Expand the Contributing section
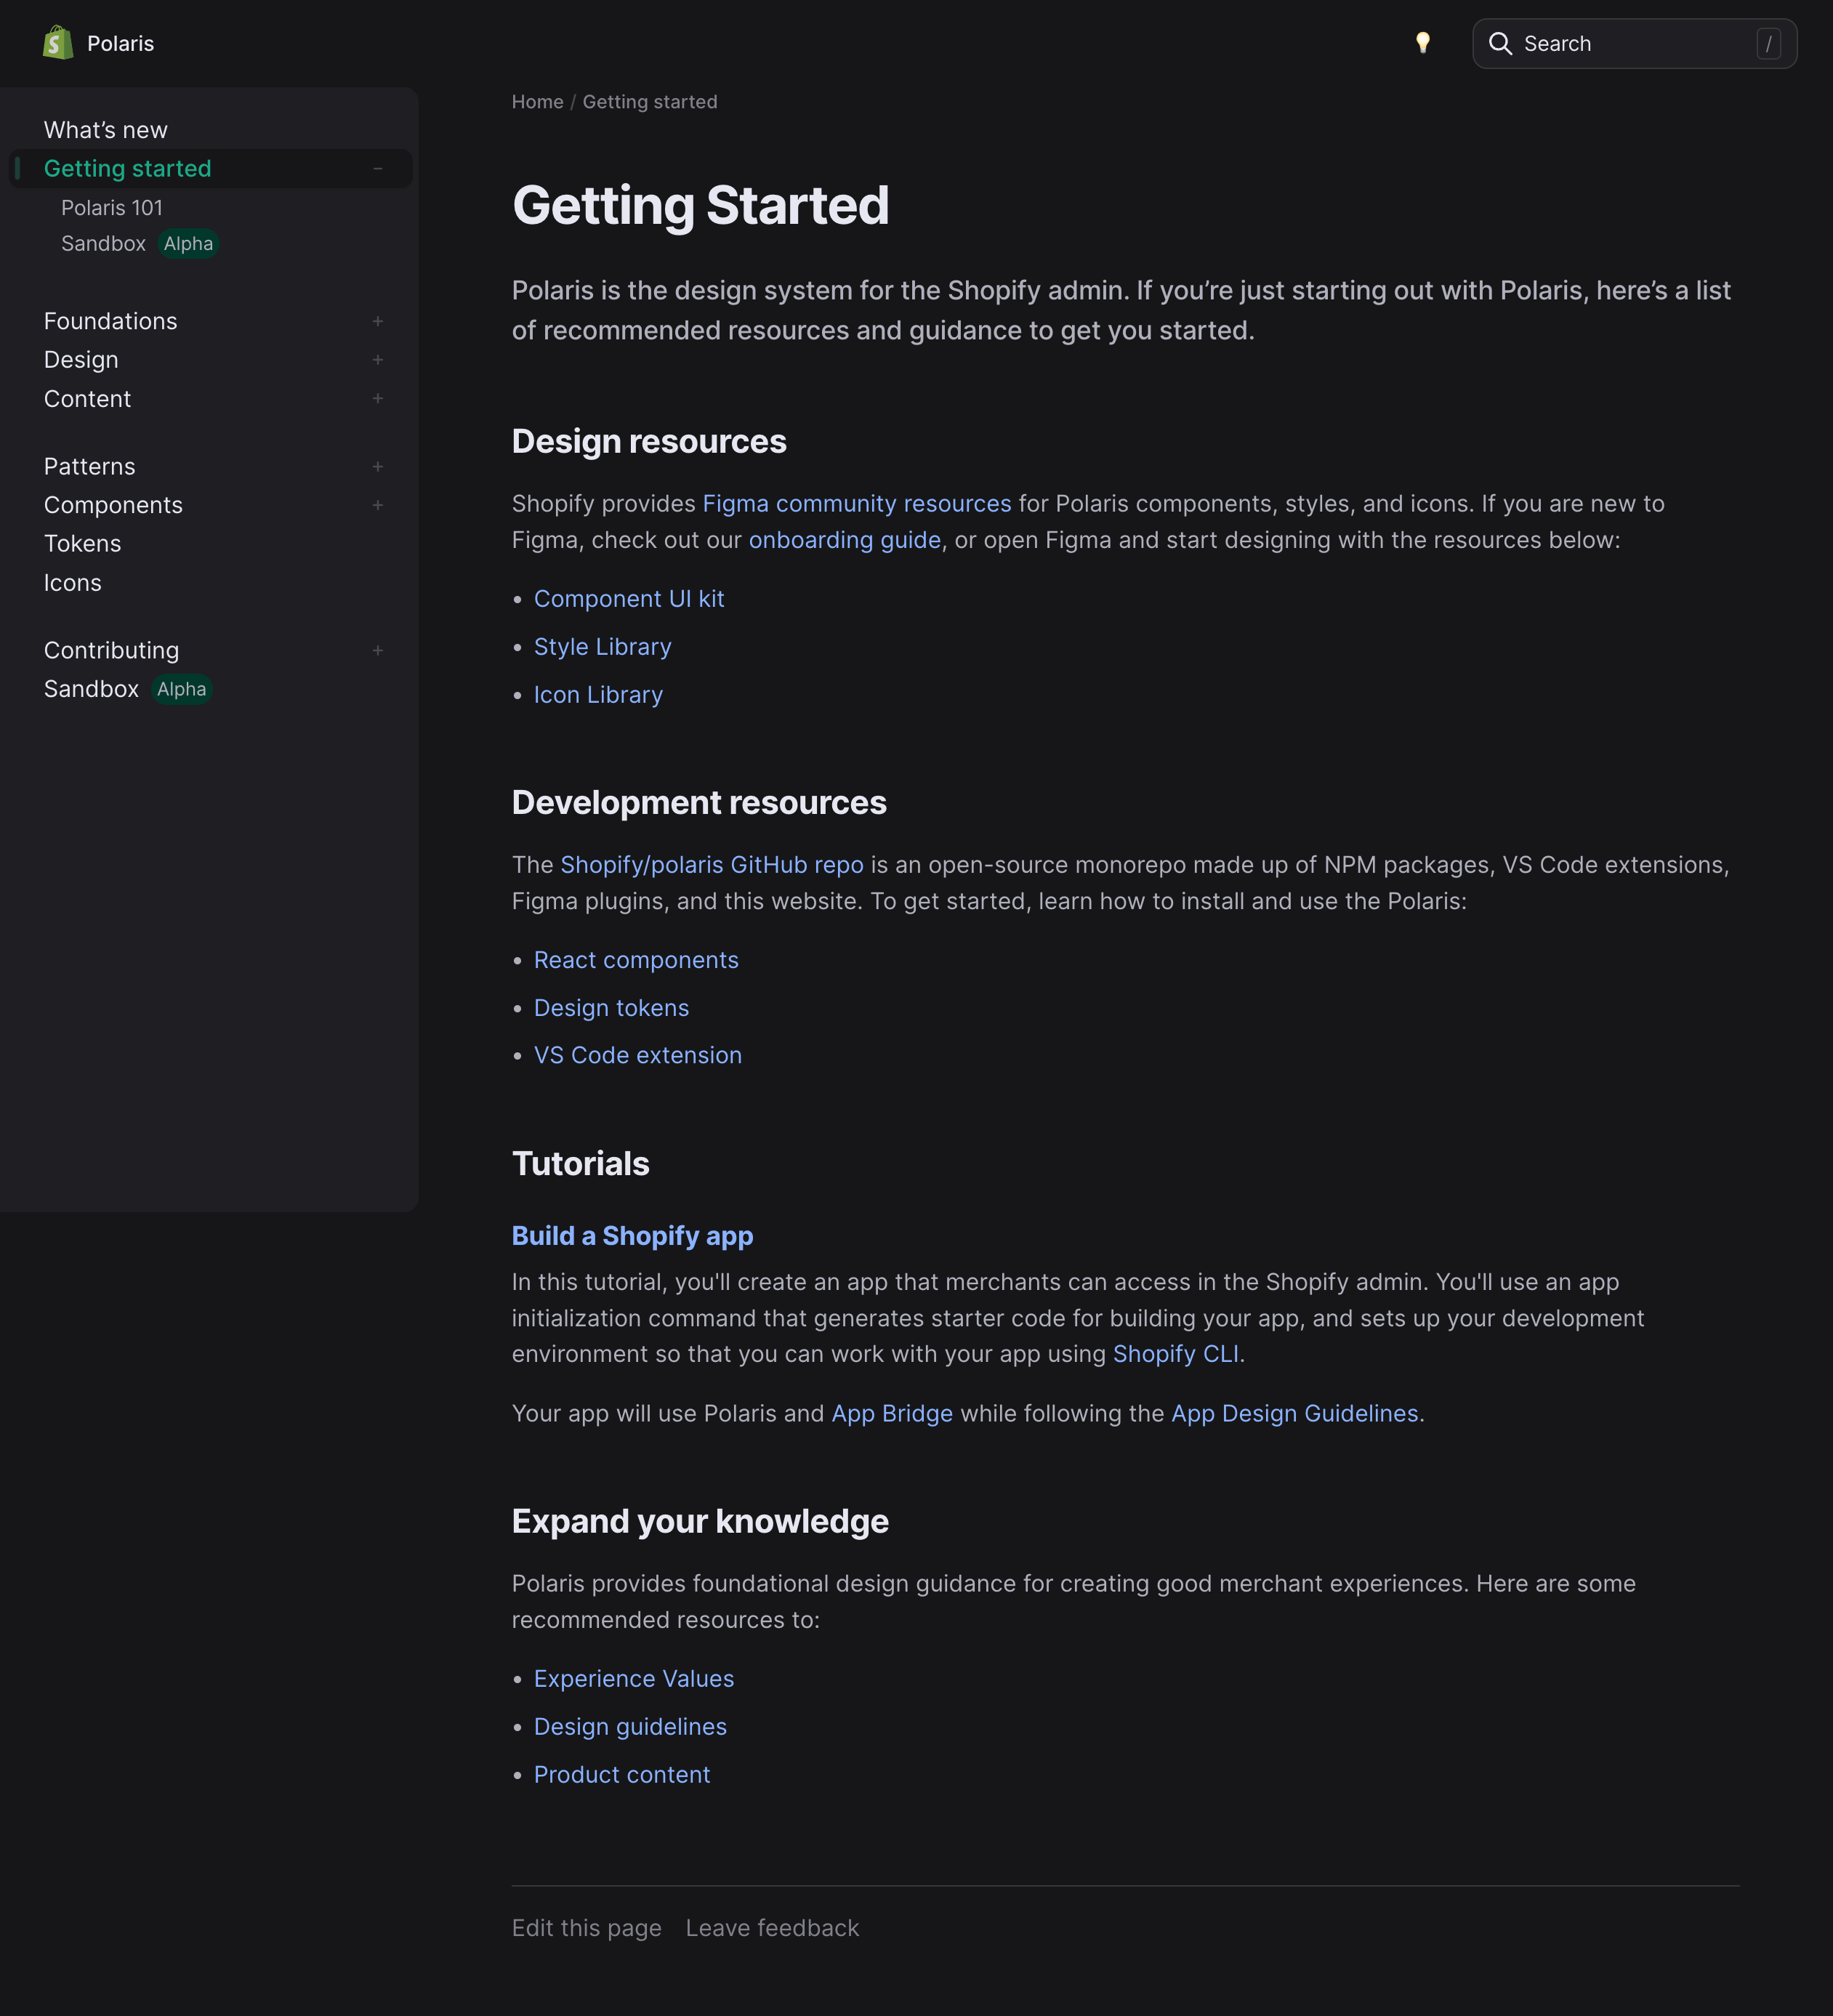This screenshot has height=2016, width=1833. click(378, 650)
